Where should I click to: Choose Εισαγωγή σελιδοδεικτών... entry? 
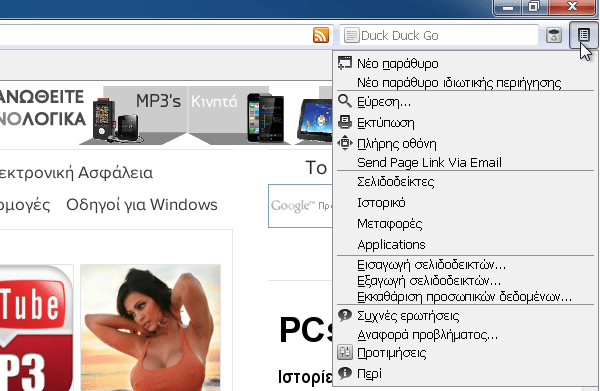465,264
